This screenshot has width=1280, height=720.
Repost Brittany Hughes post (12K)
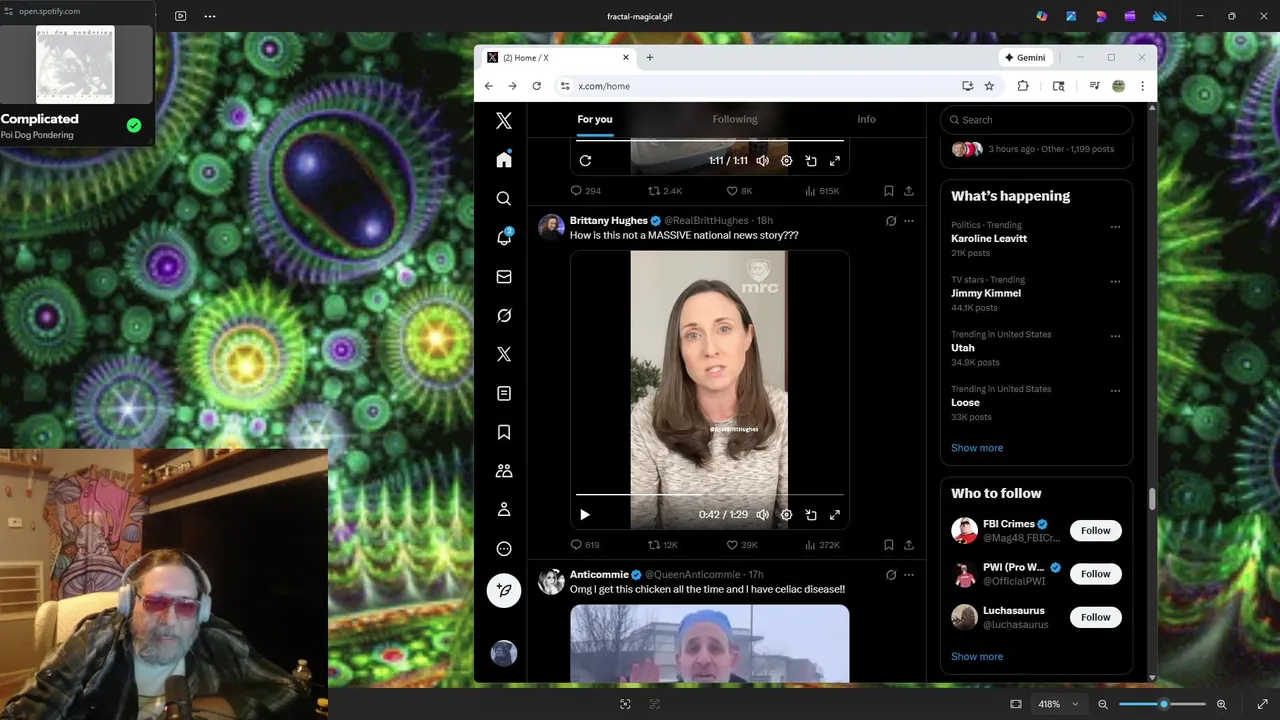pos(663,545)
